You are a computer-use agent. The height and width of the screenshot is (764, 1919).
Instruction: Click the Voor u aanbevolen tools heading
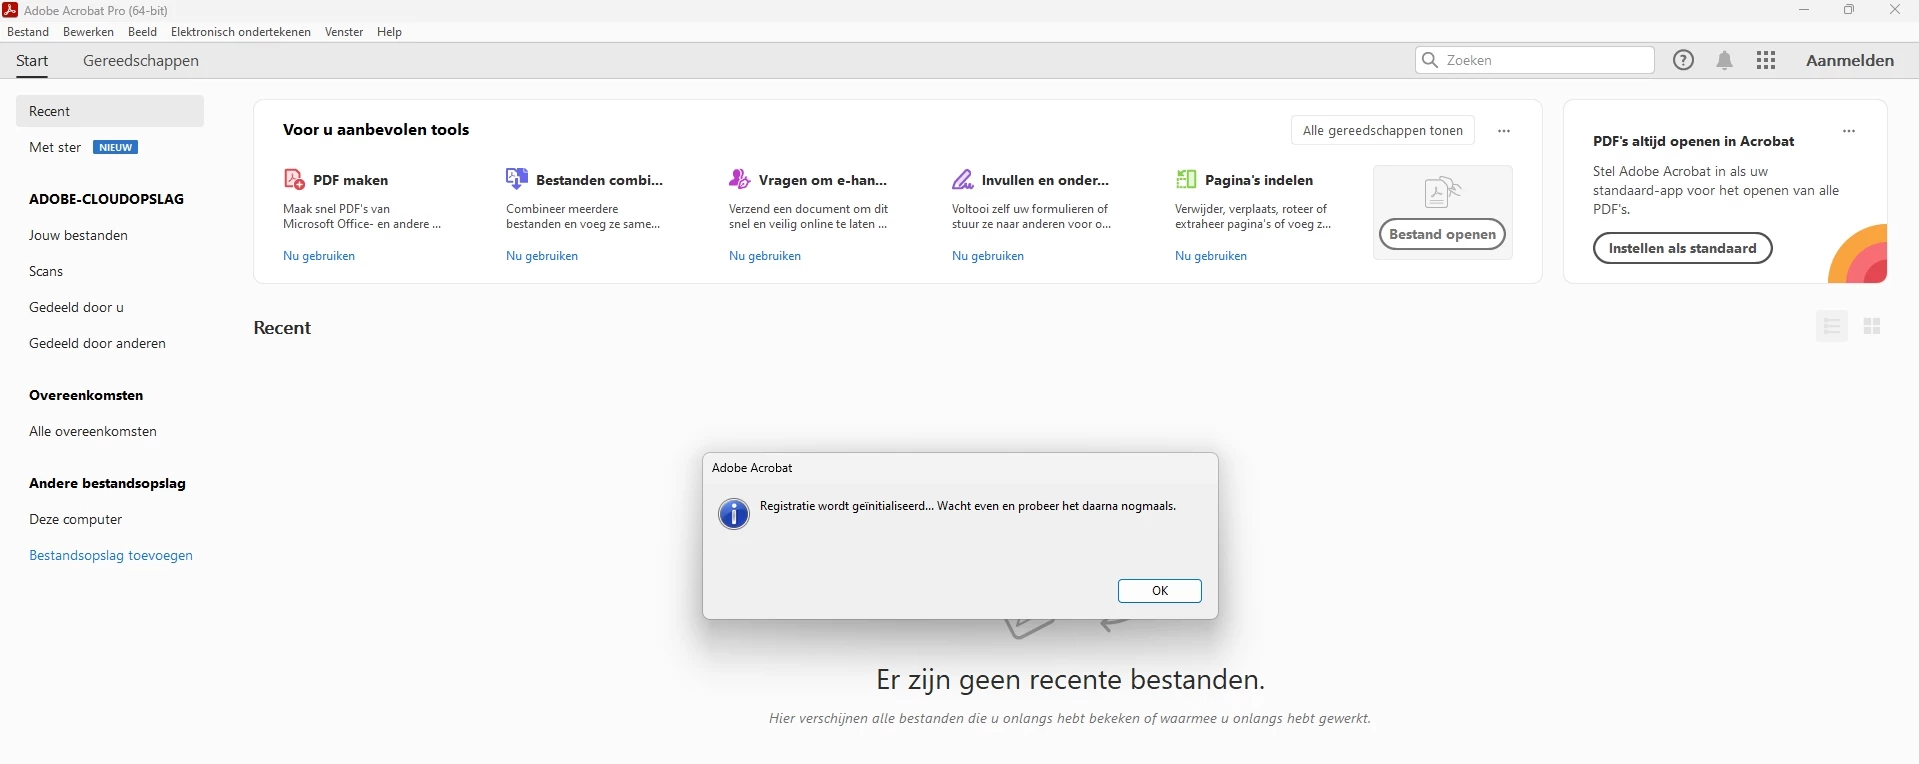tap(376, 130)
